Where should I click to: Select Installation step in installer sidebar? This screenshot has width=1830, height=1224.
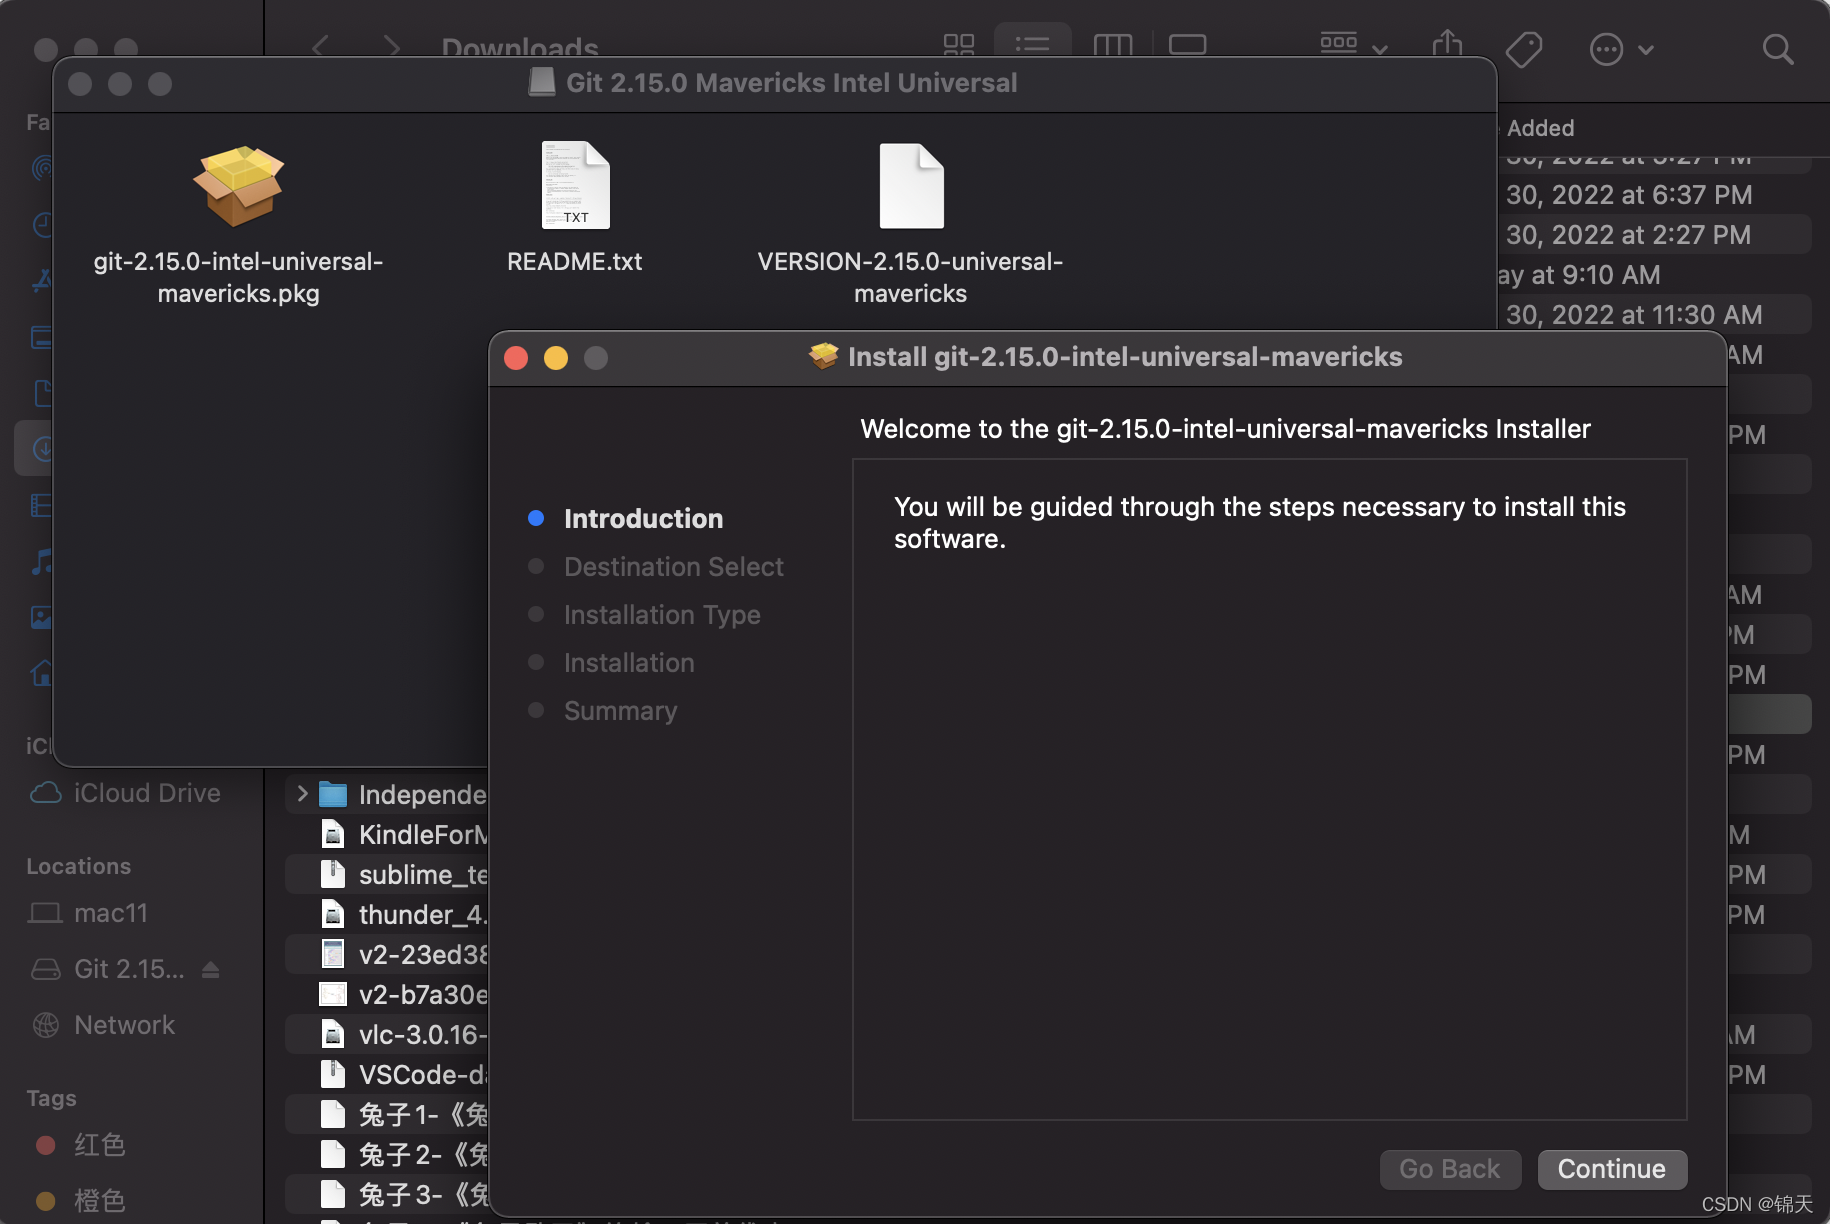[629, 663]
